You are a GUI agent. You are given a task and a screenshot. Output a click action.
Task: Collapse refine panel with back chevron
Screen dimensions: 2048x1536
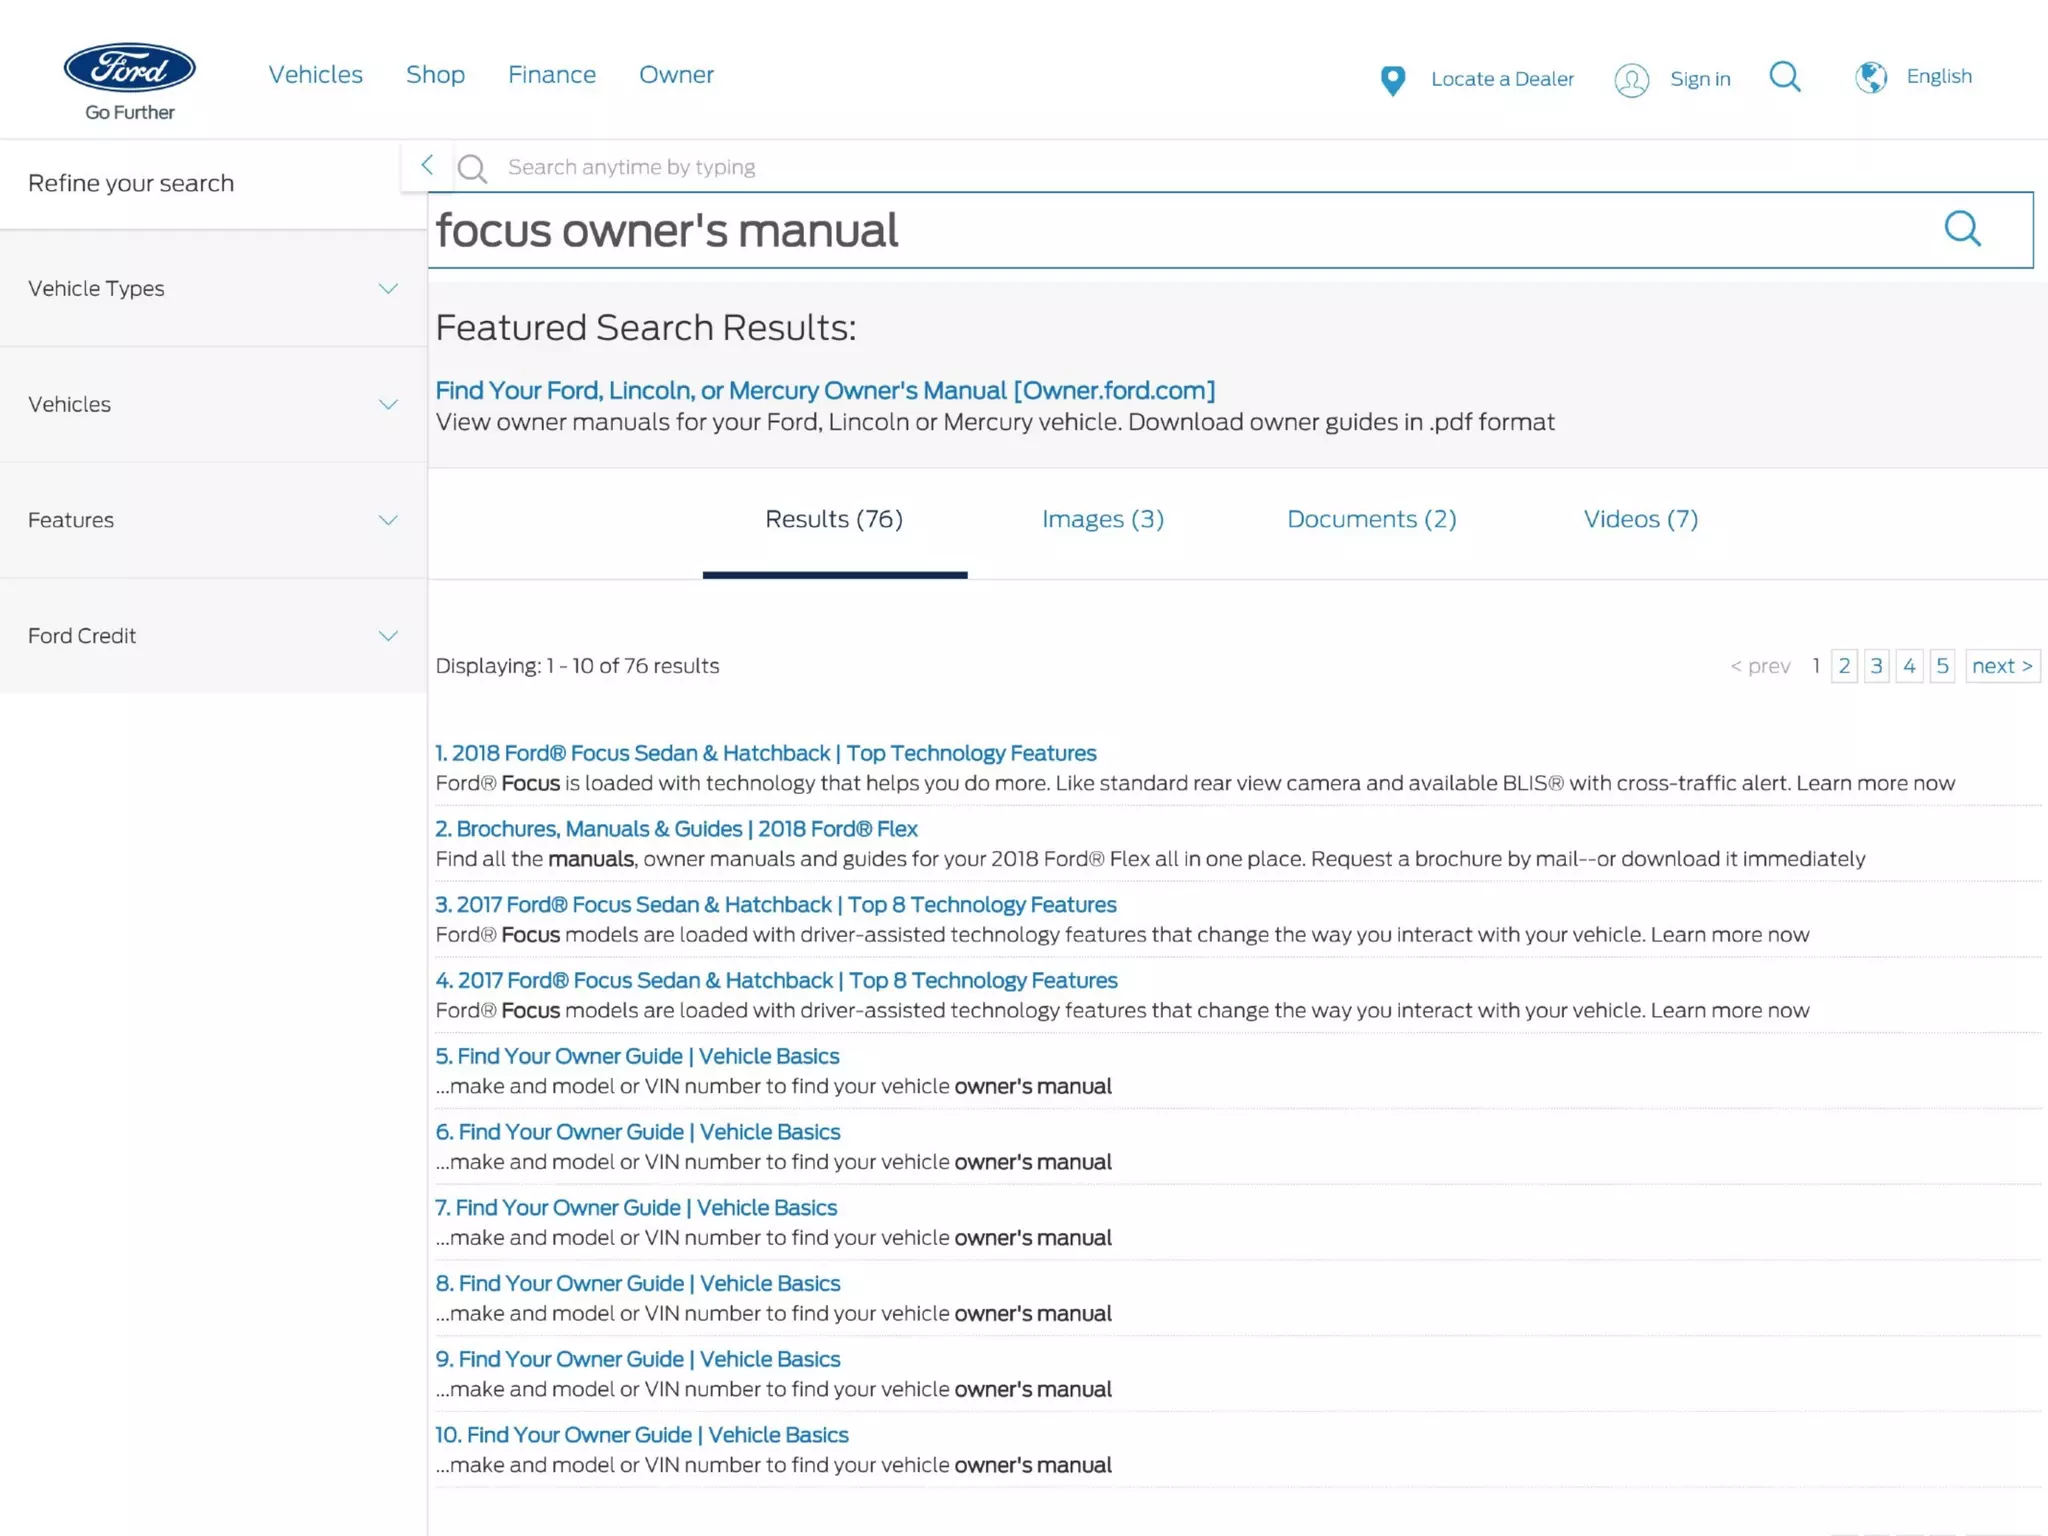point(427,165)
